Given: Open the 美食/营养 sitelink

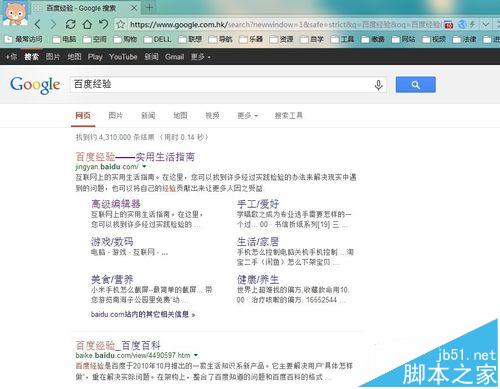Looking at the screenshot, I should pos(112,279).
